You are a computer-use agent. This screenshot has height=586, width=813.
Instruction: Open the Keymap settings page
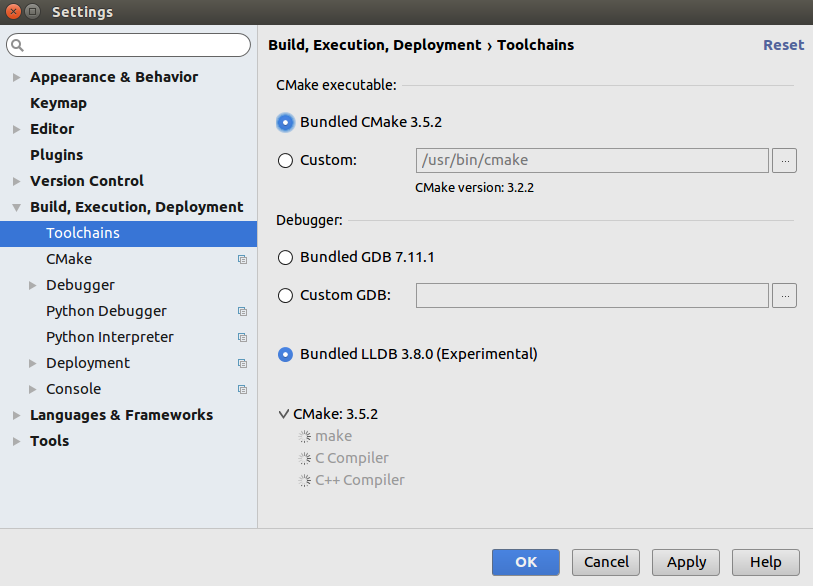coord(58,103)
